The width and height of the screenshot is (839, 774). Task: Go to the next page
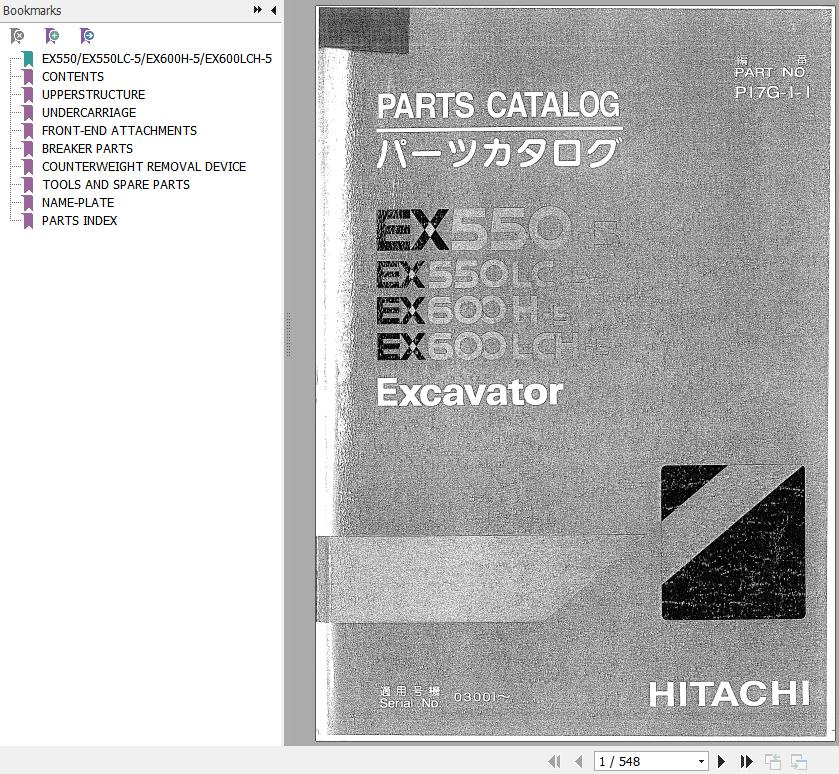(721, 761)
